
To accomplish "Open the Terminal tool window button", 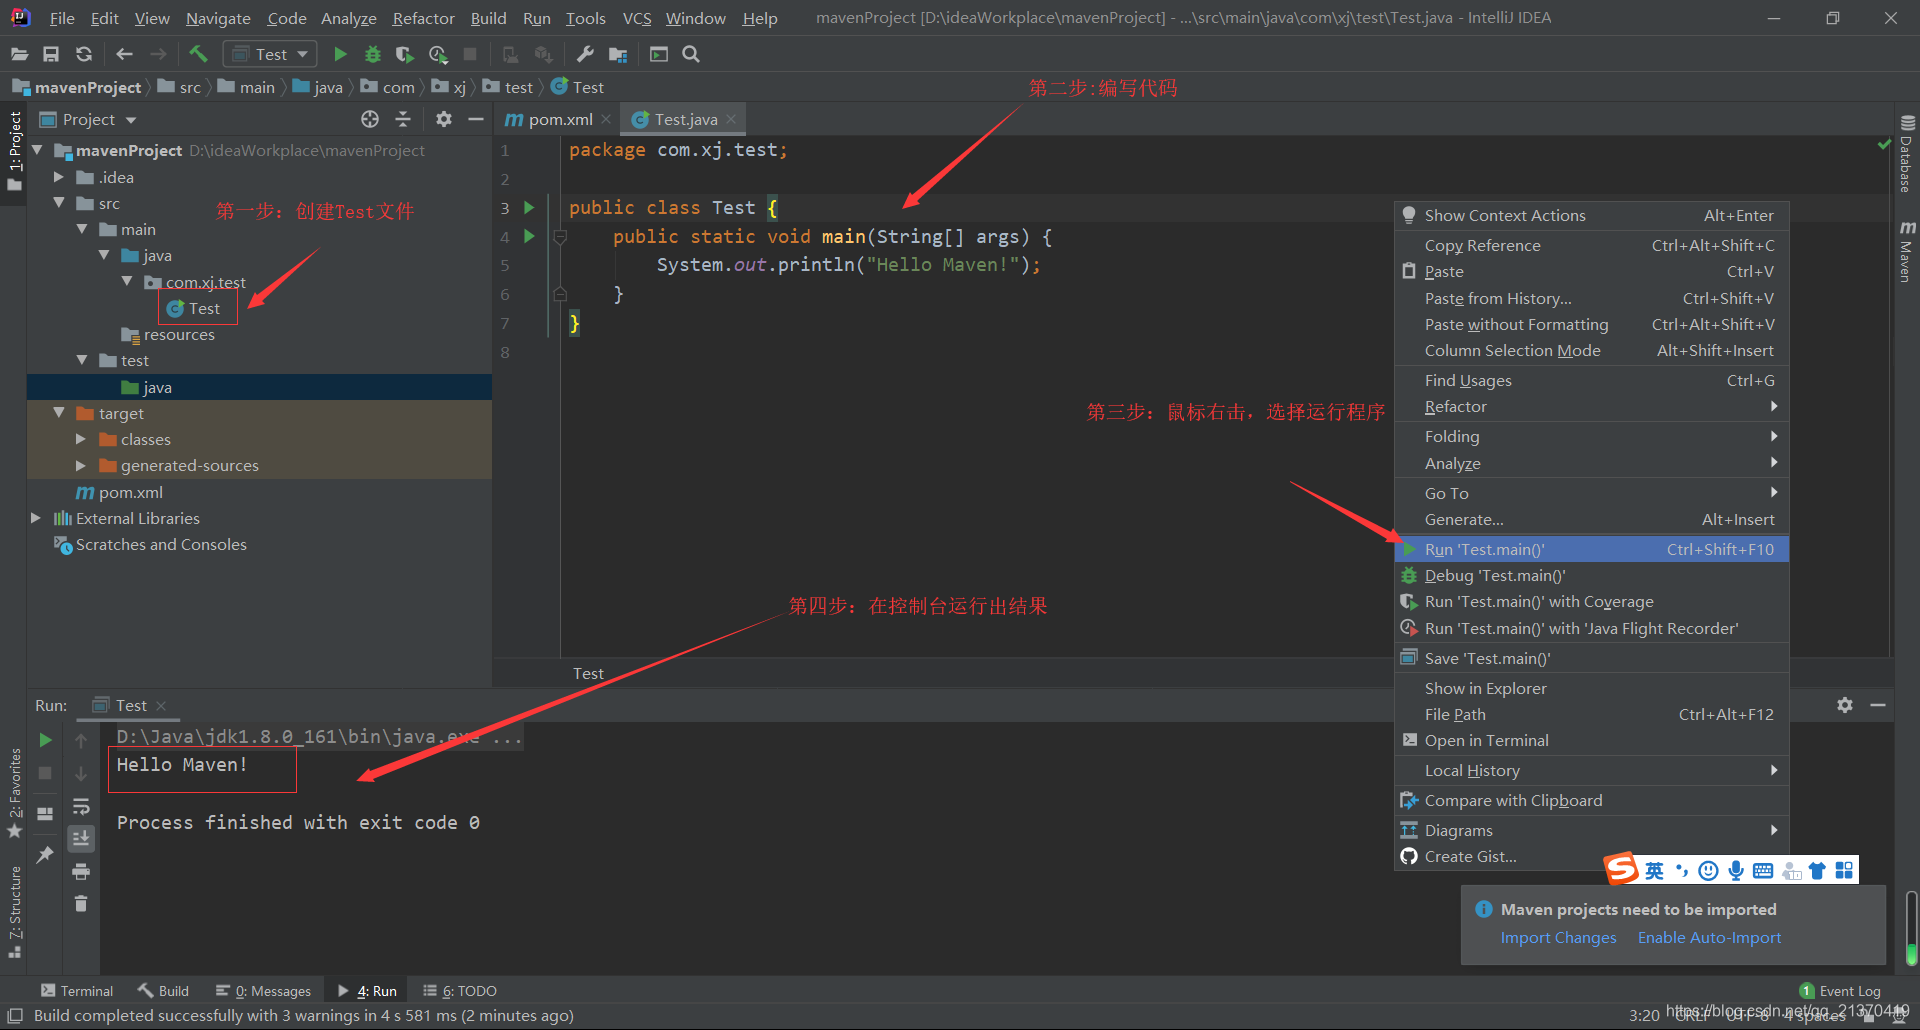I will click(77, 991).
